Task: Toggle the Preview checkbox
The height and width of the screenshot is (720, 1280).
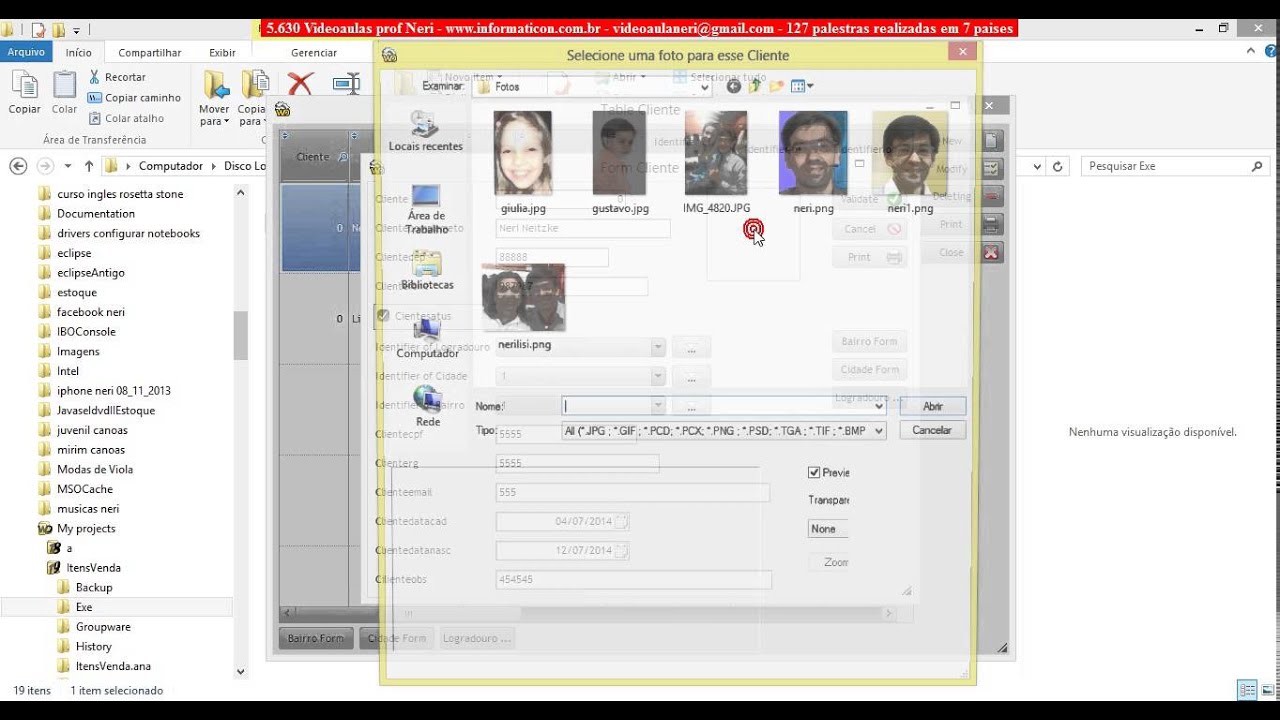Action: [814, 472]
